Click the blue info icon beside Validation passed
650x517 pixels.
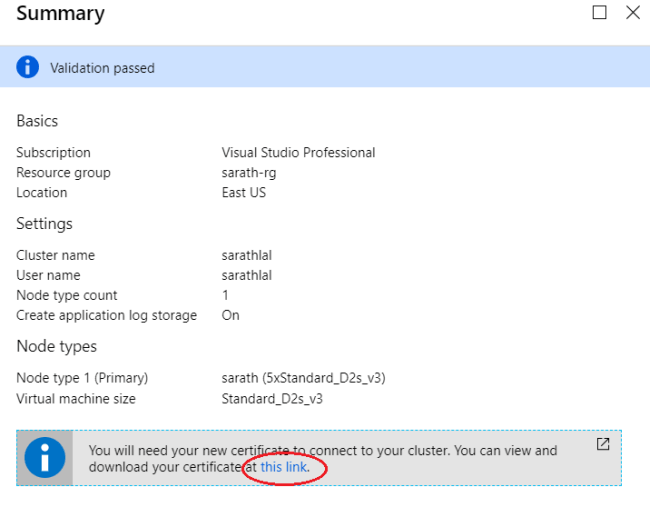click(x=25, y=68)
